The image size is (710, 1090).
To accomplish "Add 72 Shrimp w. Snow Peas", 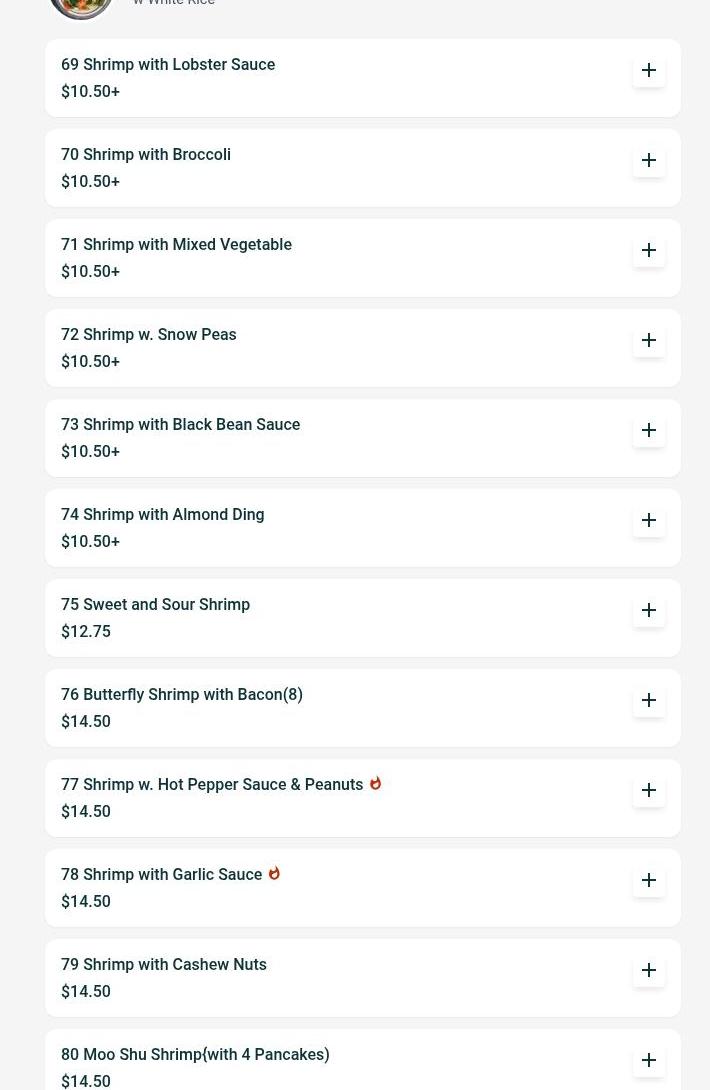I will click(648, 340).
